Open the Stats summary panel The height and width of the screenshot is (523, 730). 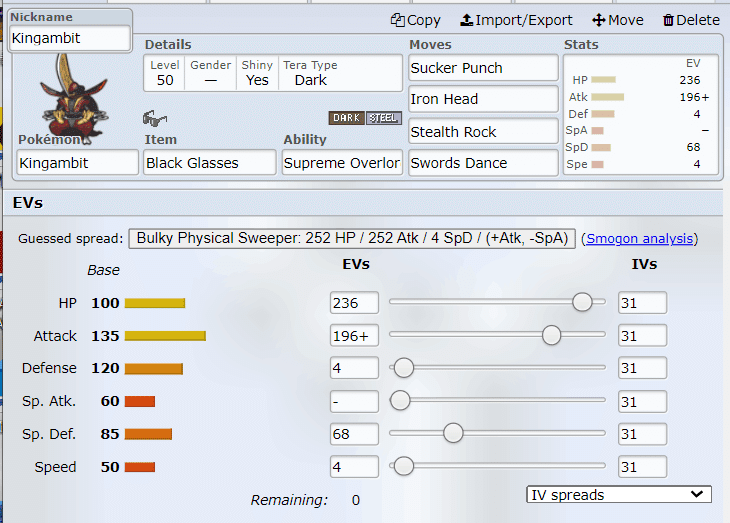641,115
